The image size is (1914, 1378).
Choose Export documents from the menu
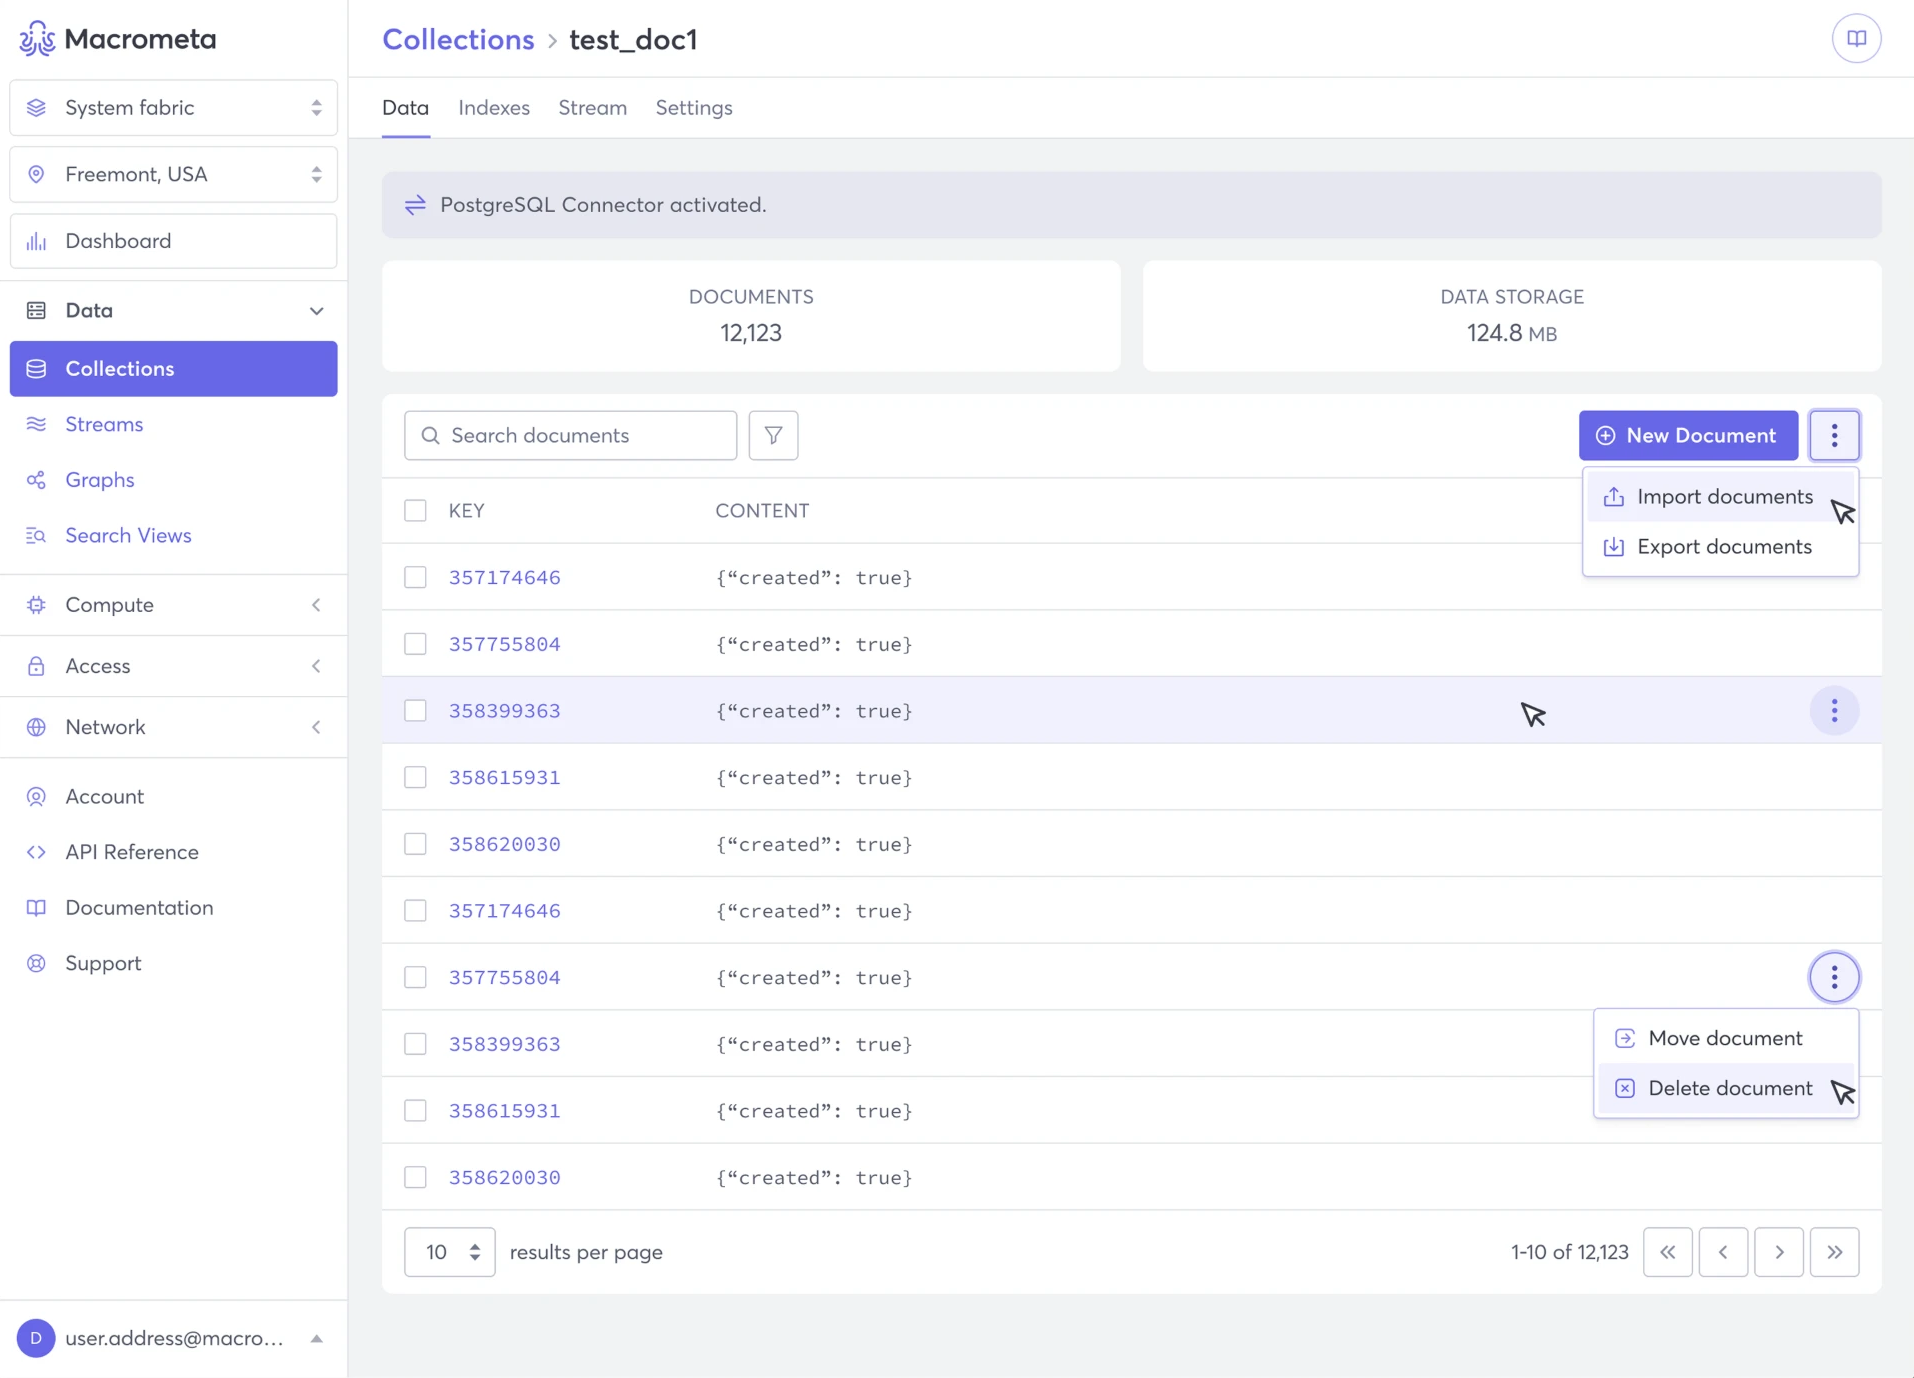pos(1720,547)
